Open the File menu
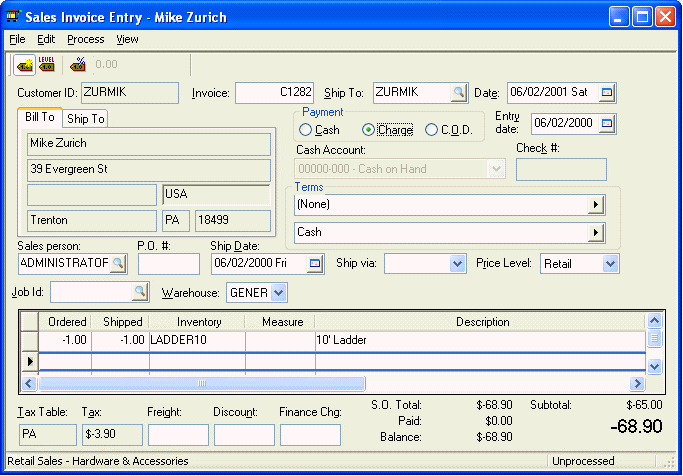 click(17, 39)
